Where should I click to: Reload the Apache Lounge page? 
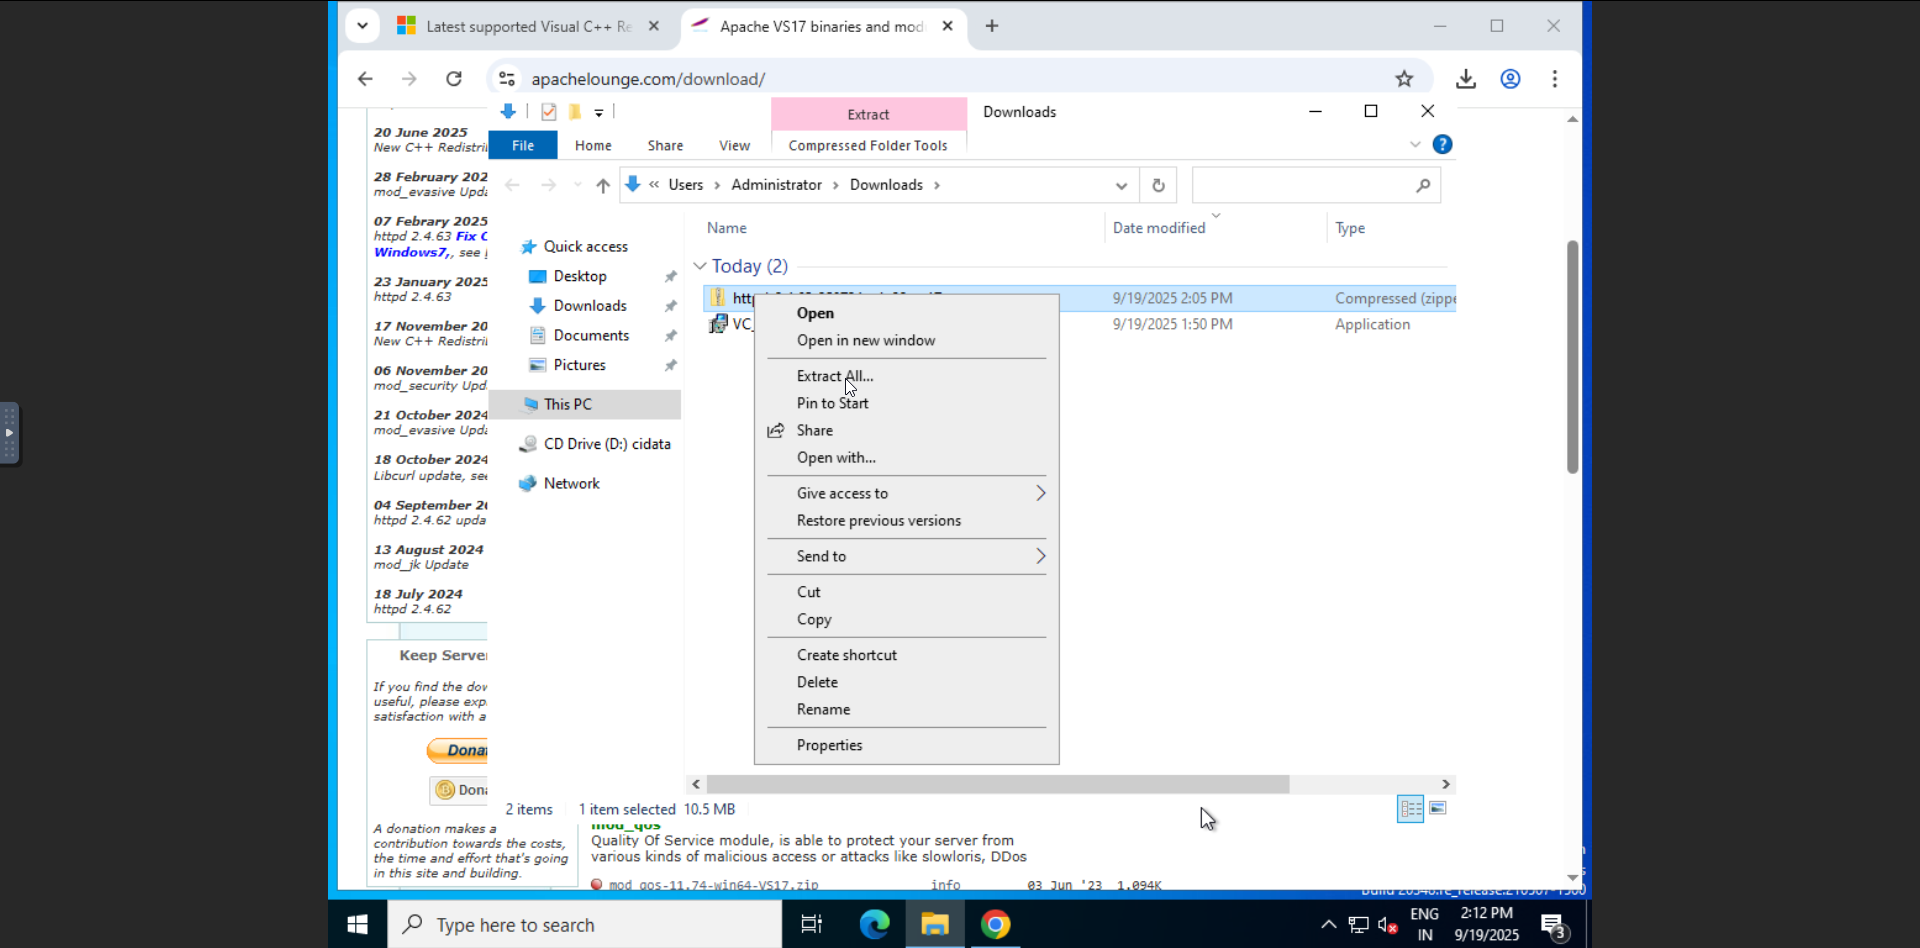pos(454,79)
